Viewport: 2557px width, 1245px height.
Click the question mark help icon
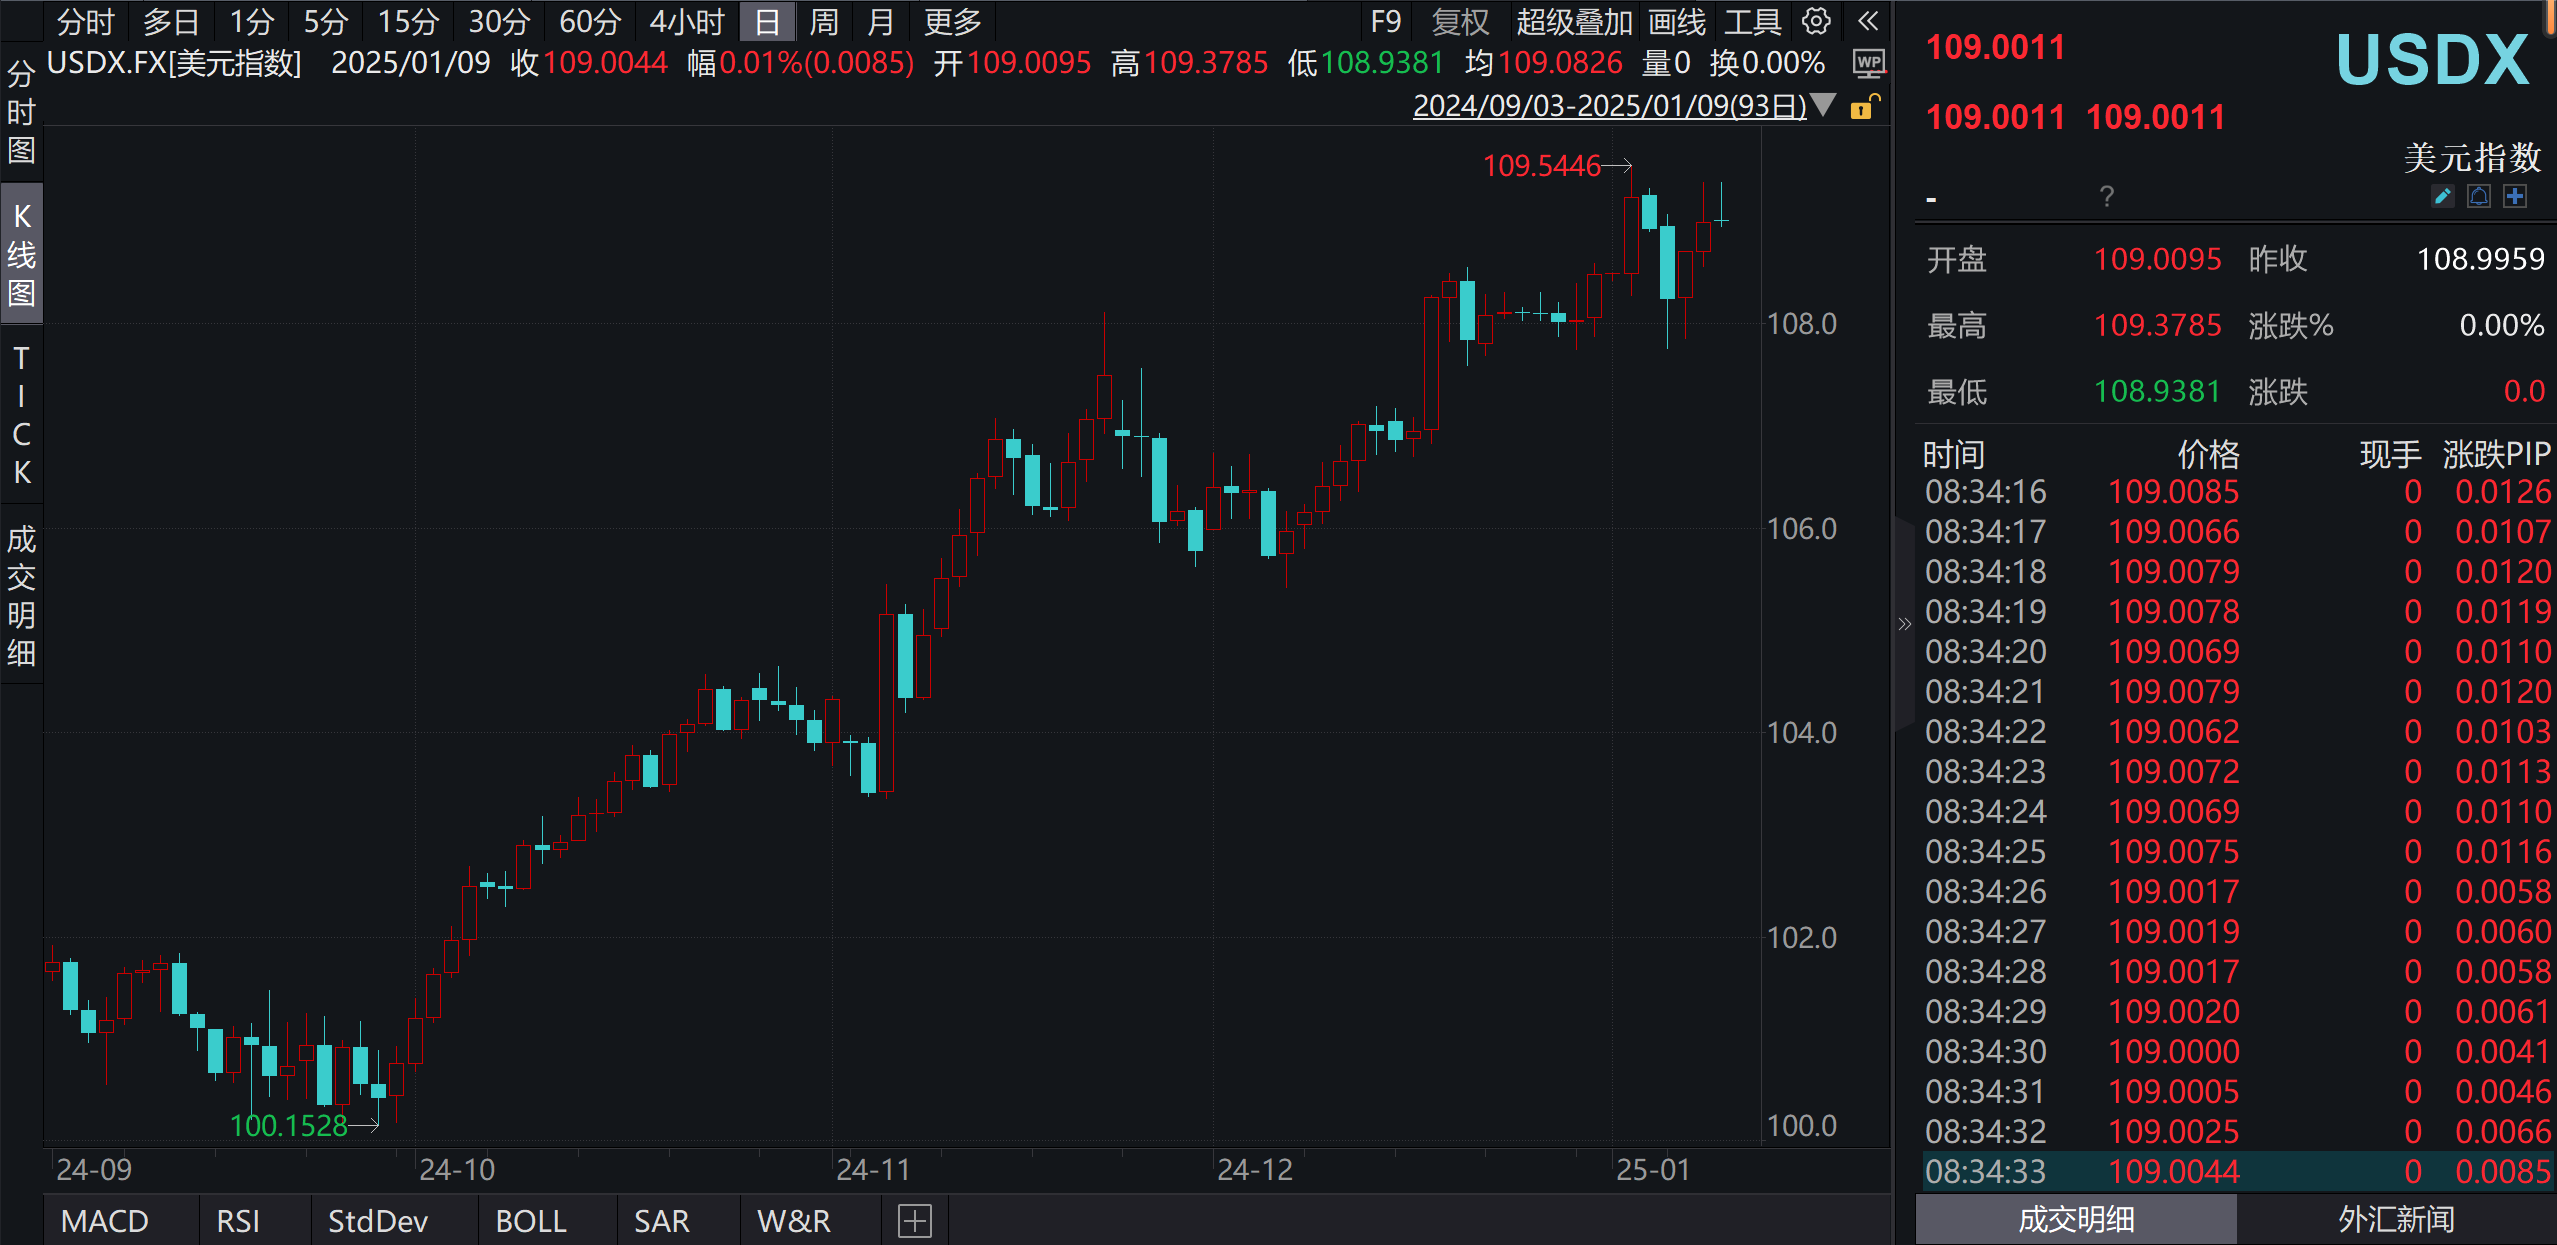[2106, 196]
